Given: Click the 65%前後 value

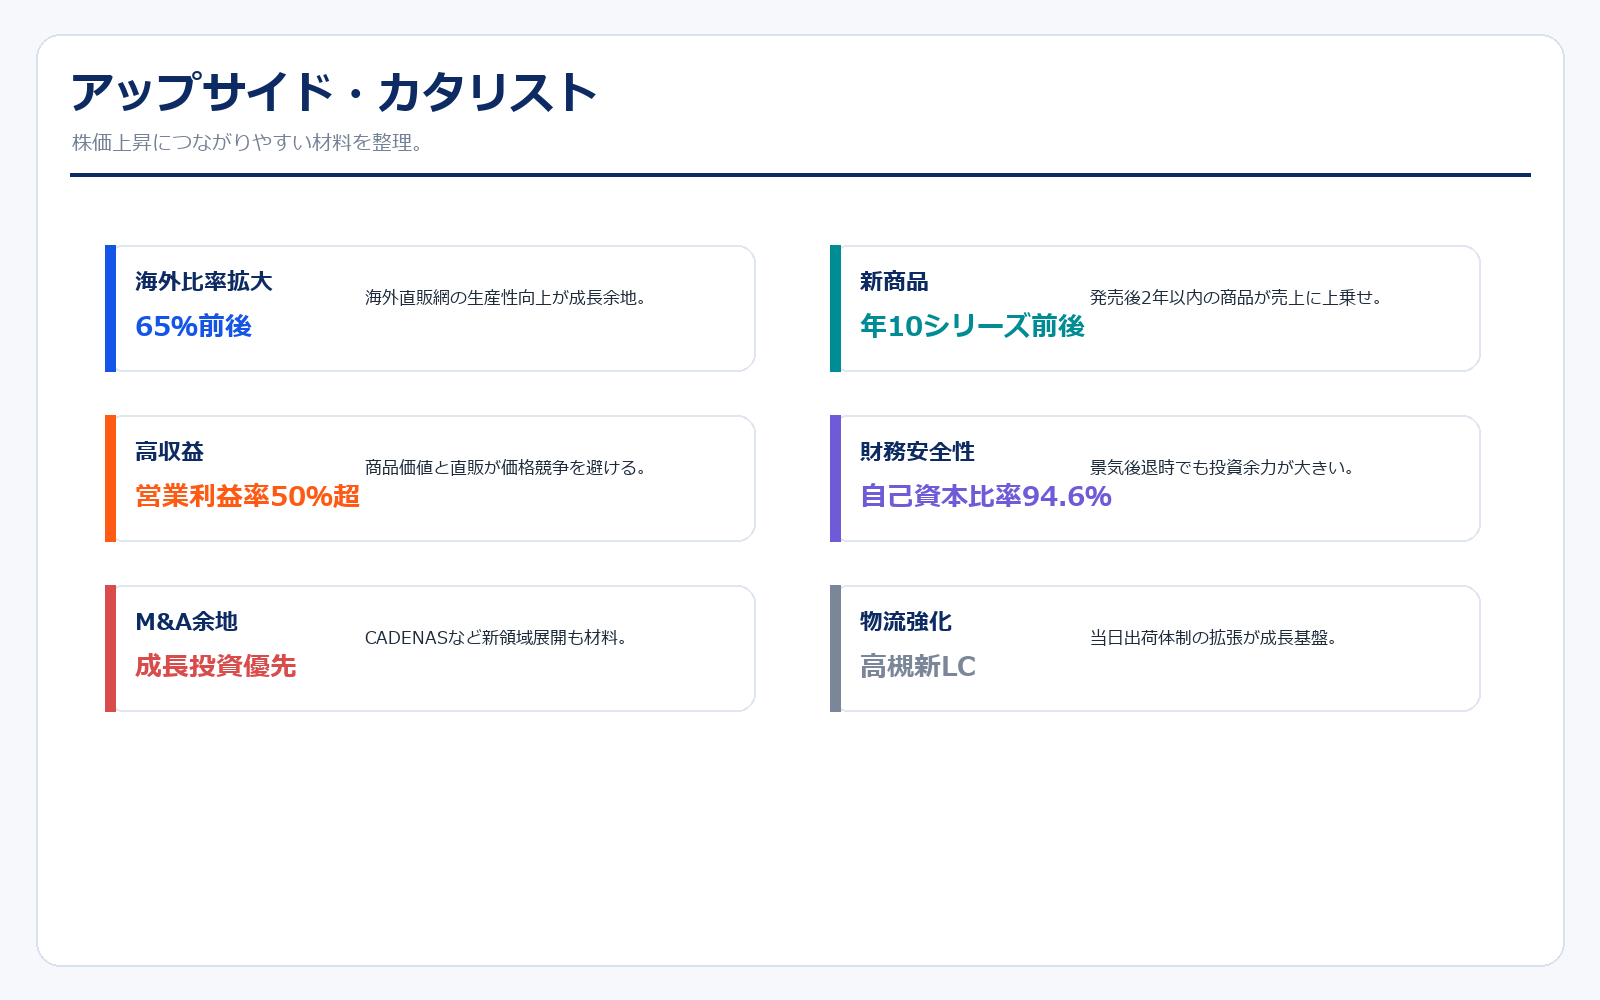Looking at the screenshot, I should tap(194, 326).
